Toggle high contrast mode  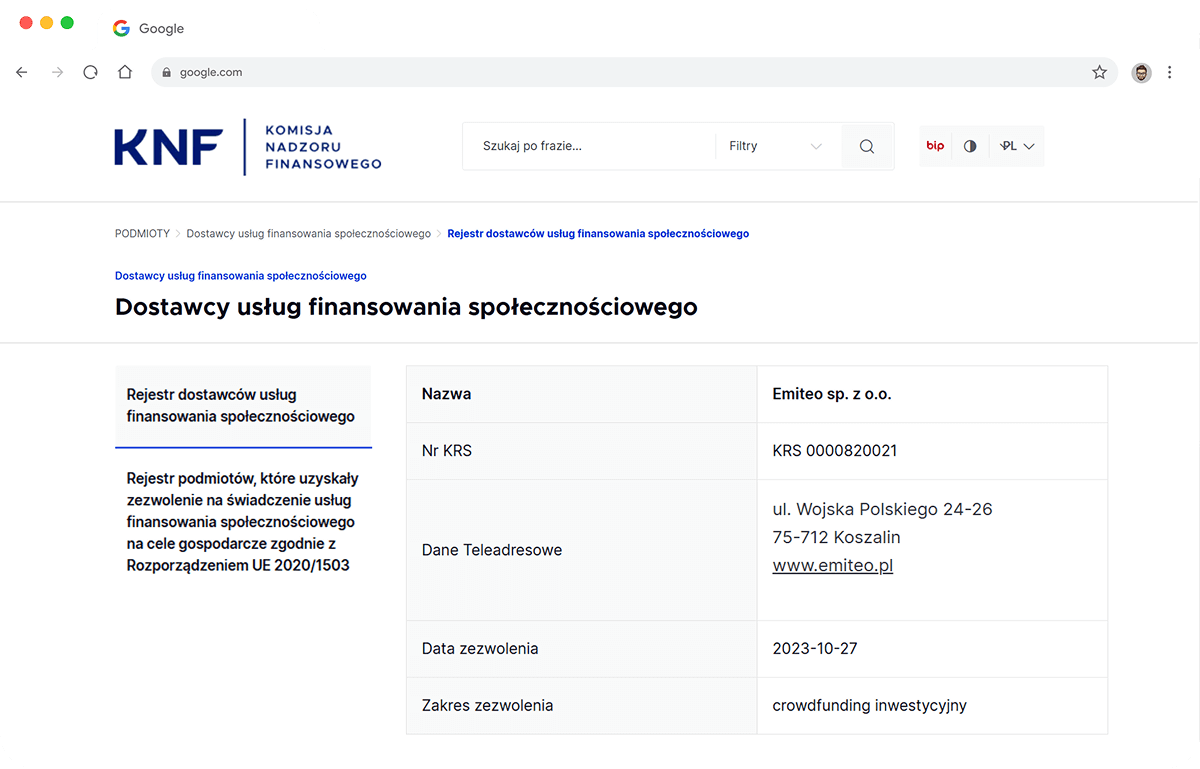(969, 145)
